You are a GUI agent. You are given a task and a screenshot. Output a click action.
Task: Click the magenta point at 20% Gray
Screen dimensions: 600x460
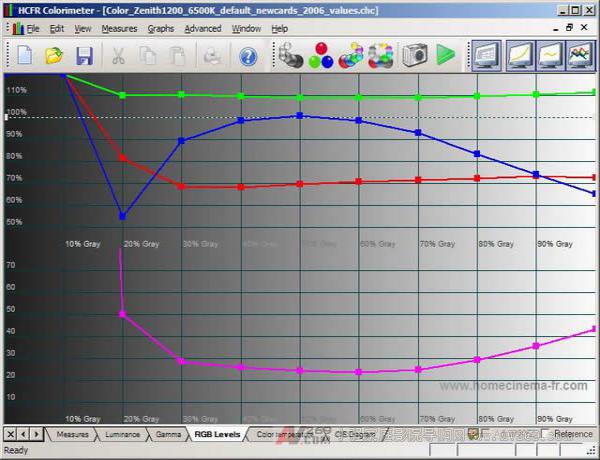(x=122, y=314)
